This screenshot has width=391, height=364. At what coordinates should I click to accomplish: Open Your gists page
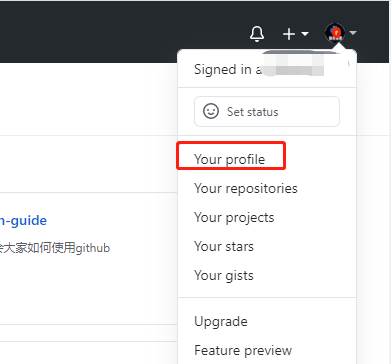pyautogui.click(x=224, y=276)
